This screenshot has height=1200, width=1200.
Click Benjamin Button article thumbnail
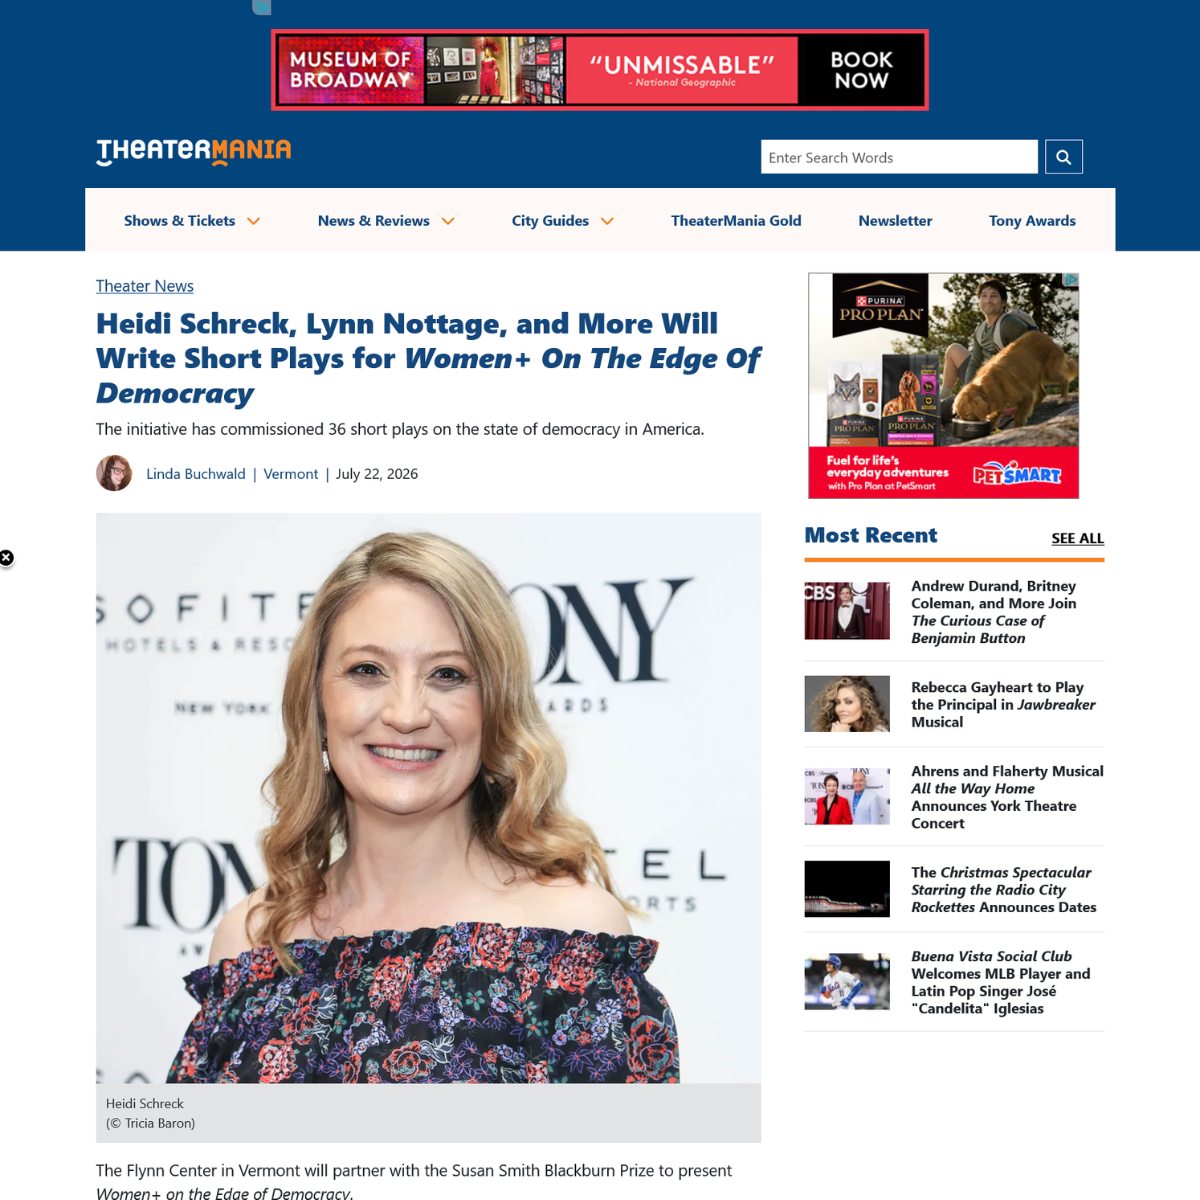(x=847, y=611)
